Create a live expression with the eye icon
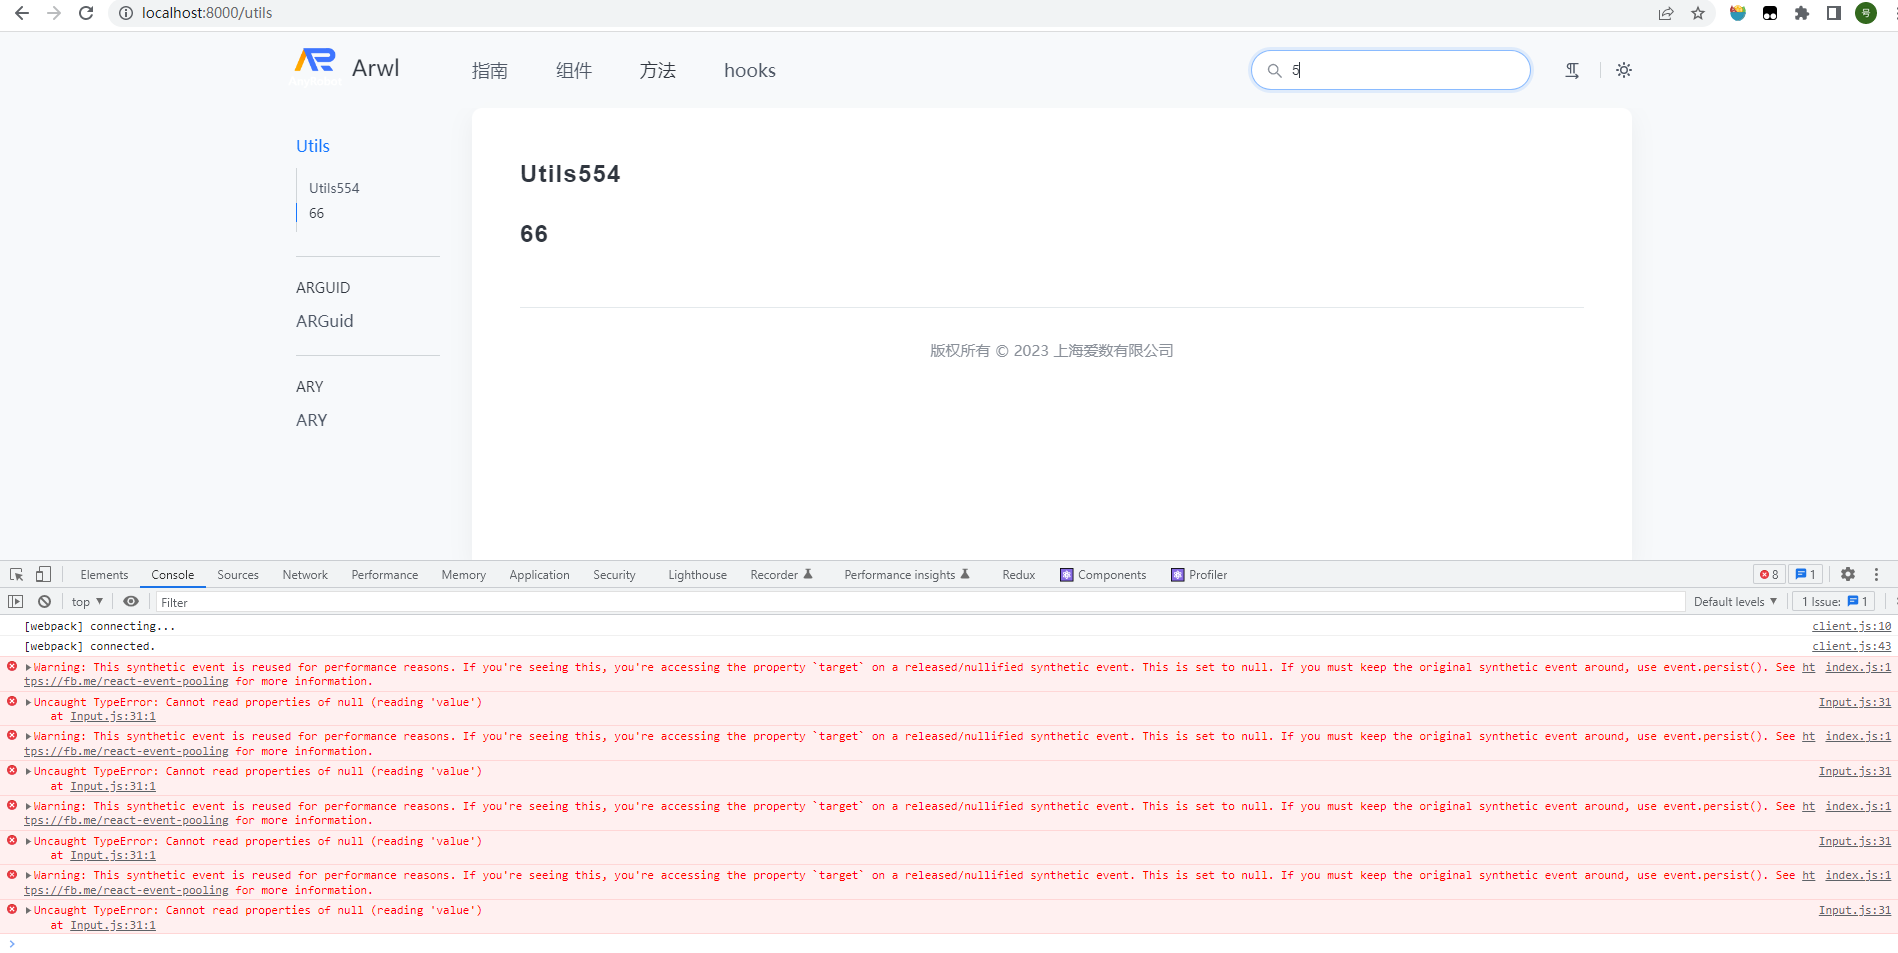This screenshot has width=1898, height=953. [x=130, y=601]
